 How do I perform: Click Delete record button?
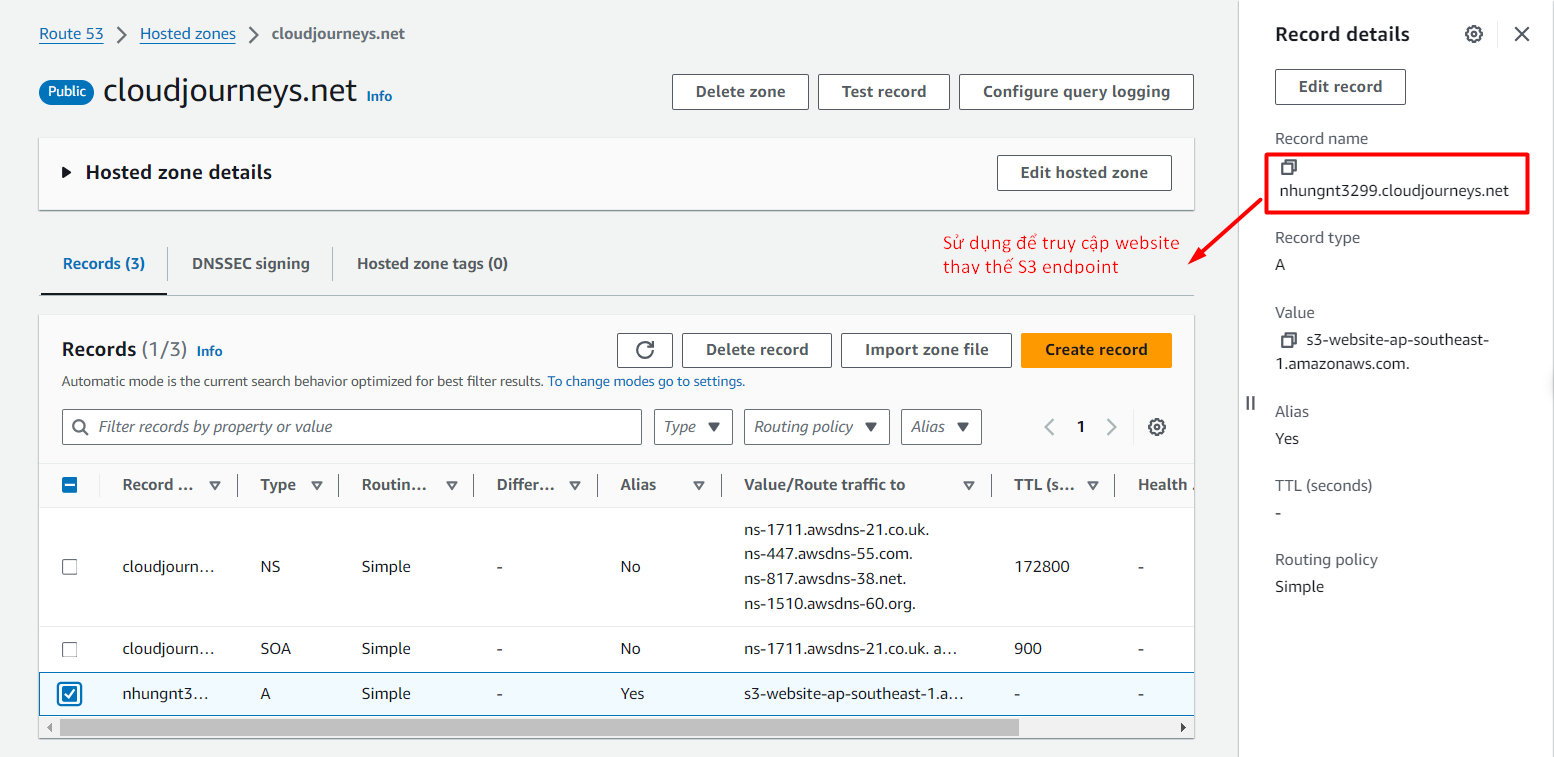(757, 350)
